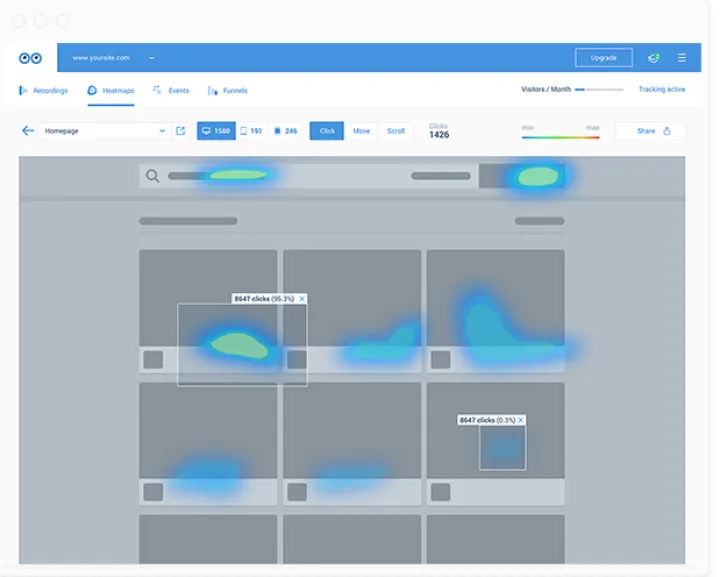Open the Recordings tab
Screen dimensions: 720x577
point(44,90)
